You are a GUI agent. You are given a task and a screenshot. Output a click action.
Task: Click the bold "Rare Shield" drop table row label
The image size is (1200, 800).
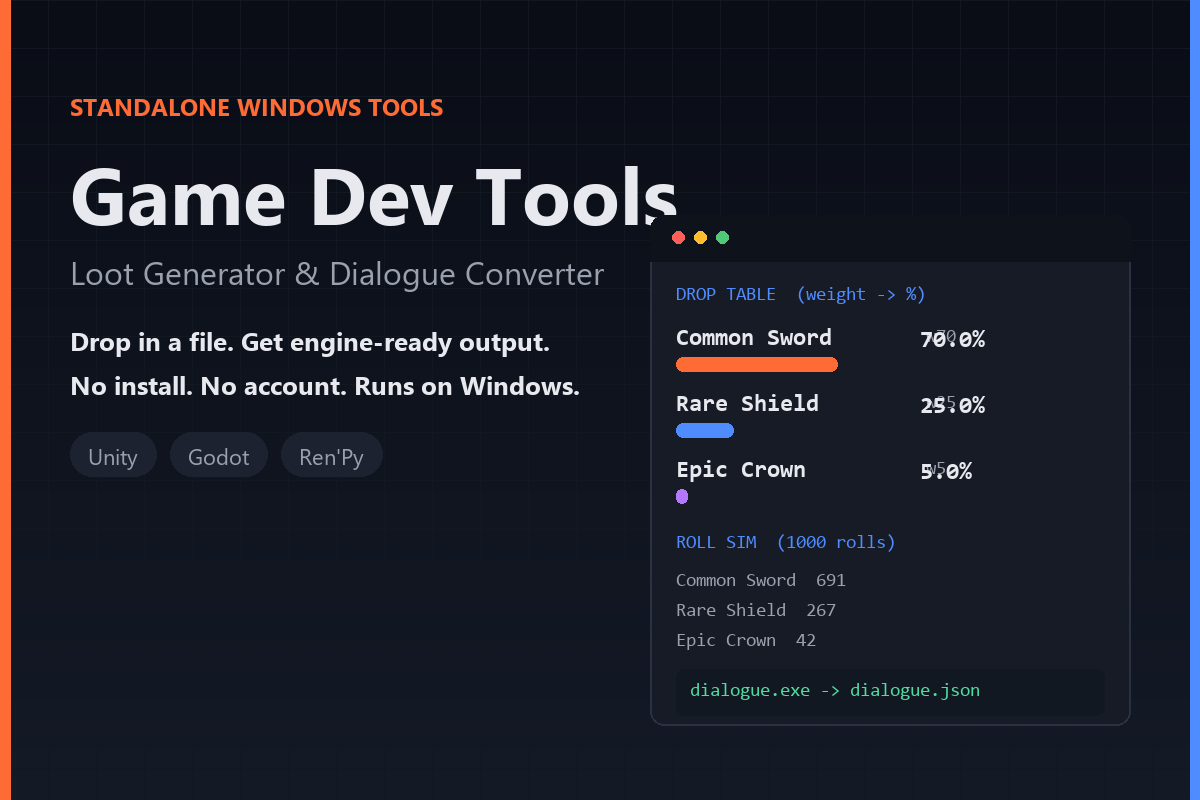point(747,404)
